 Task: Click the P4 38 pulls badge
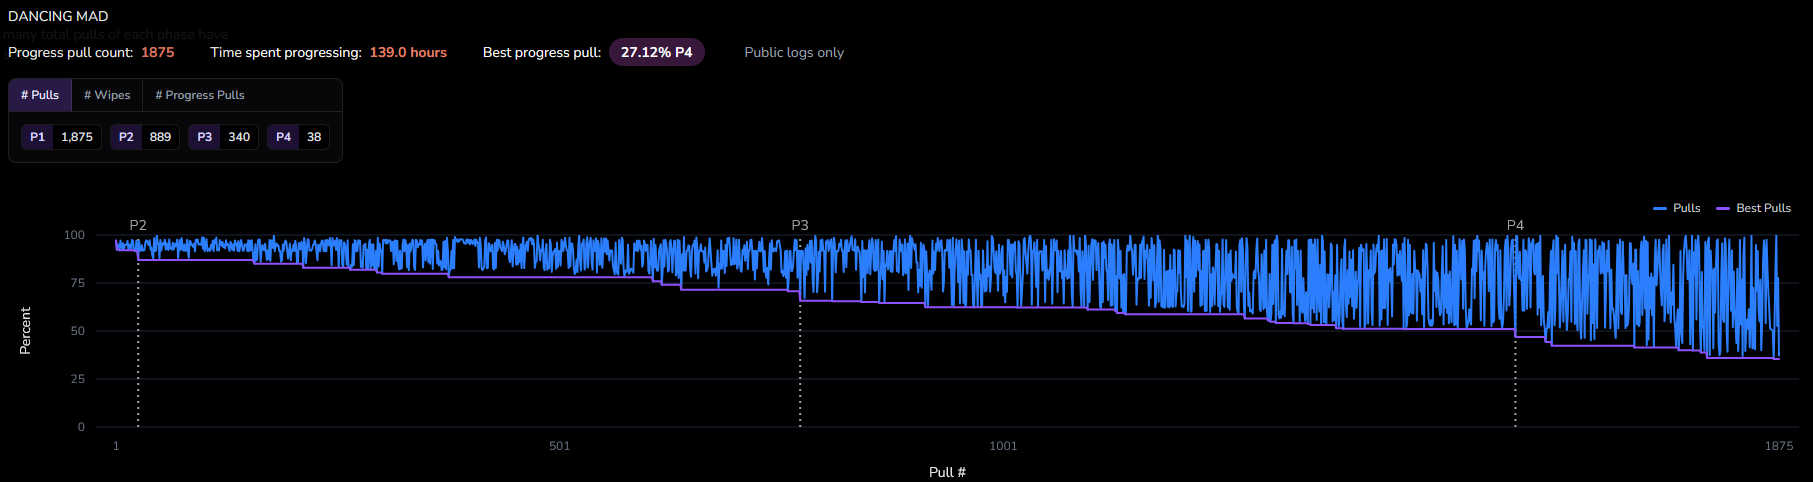pyautogui.click(x=298, y=137)
